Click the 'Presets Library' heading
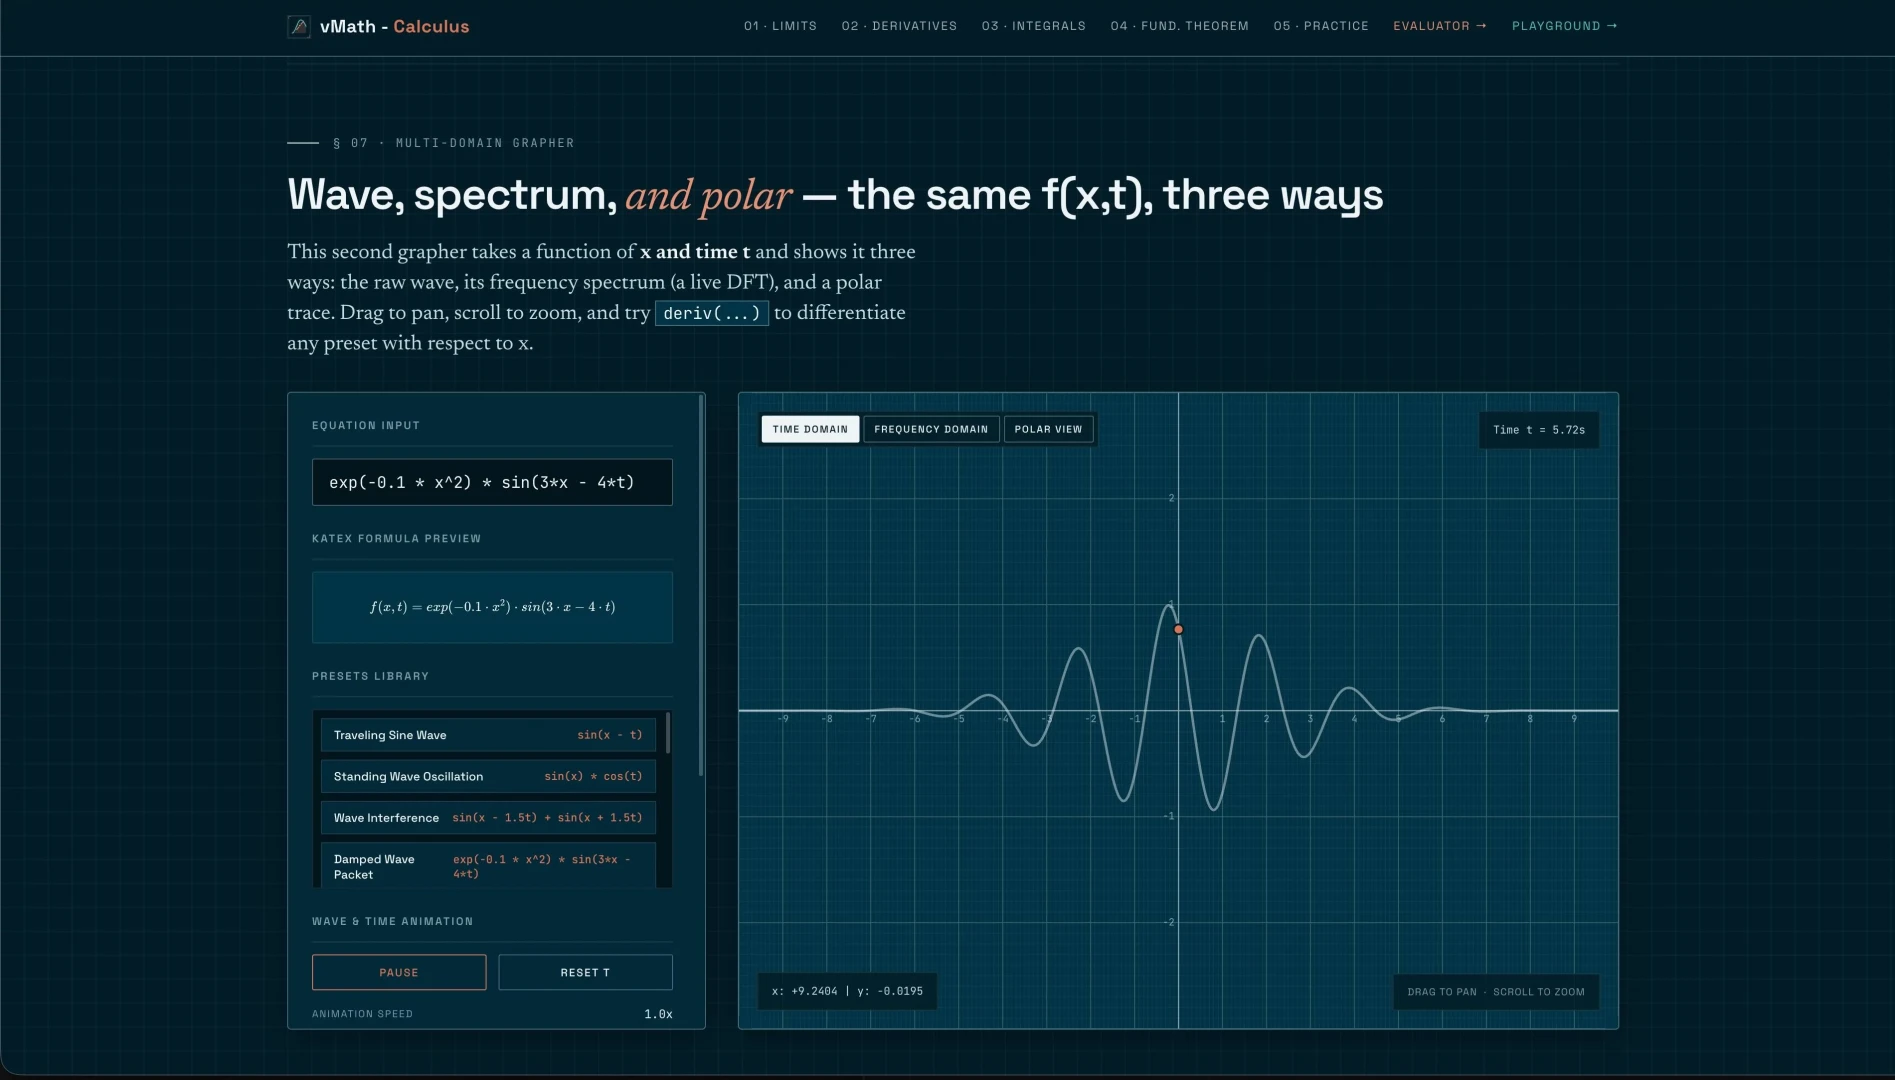The width and height of the screenshot is (1895, 1080). pos(370,677)
